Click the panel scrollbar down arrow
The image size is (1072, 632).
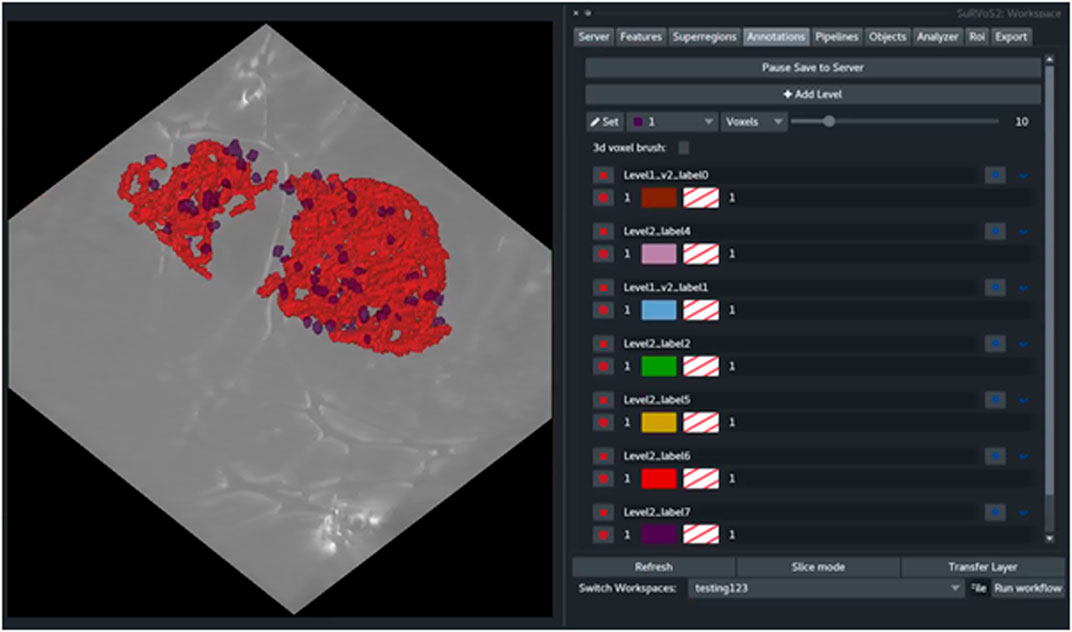pos(1050,539)
